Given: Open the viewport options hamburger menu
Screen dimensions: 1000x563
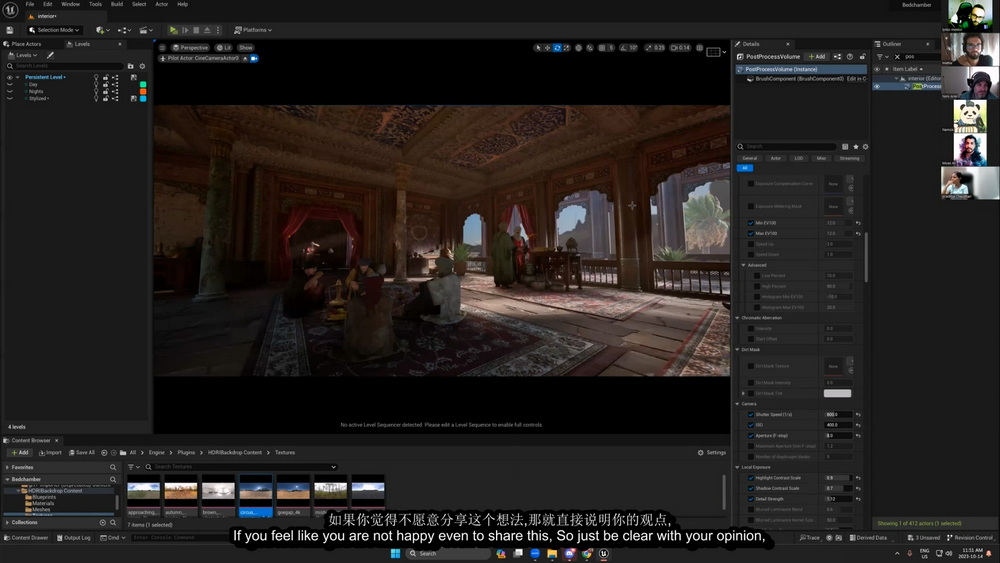Looking at the screenshot, I should tap(163, 48).
